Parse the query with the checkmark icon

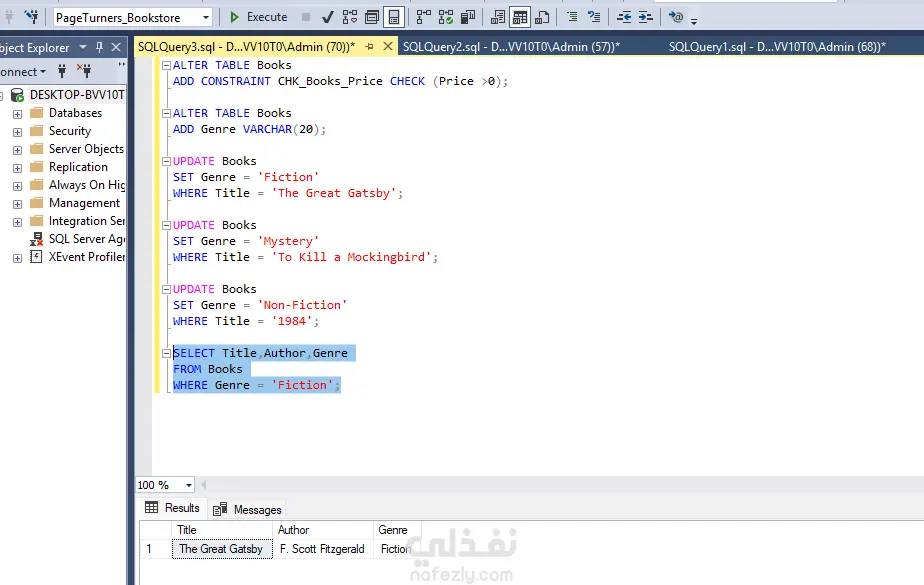(x=328, y=18)
